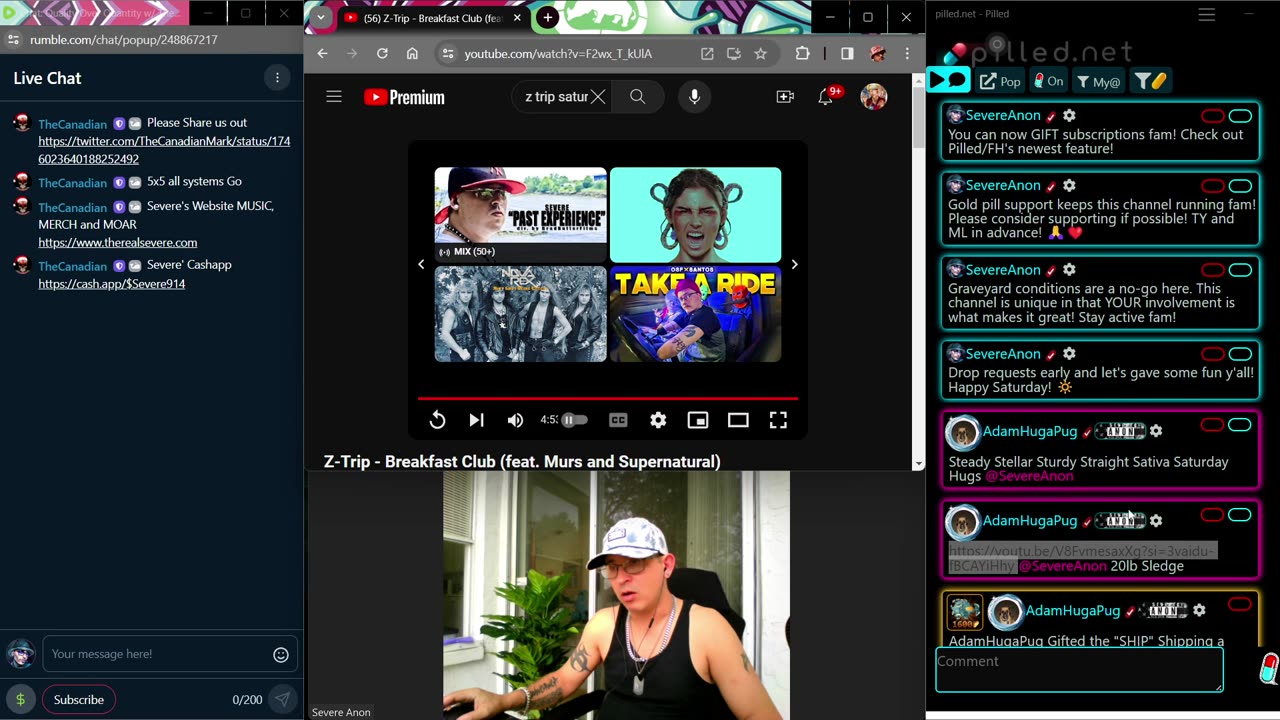The width and height of the screenshot is (1280, 720).
Task: Click the Rumble Subscribe button
Action: 79,699
